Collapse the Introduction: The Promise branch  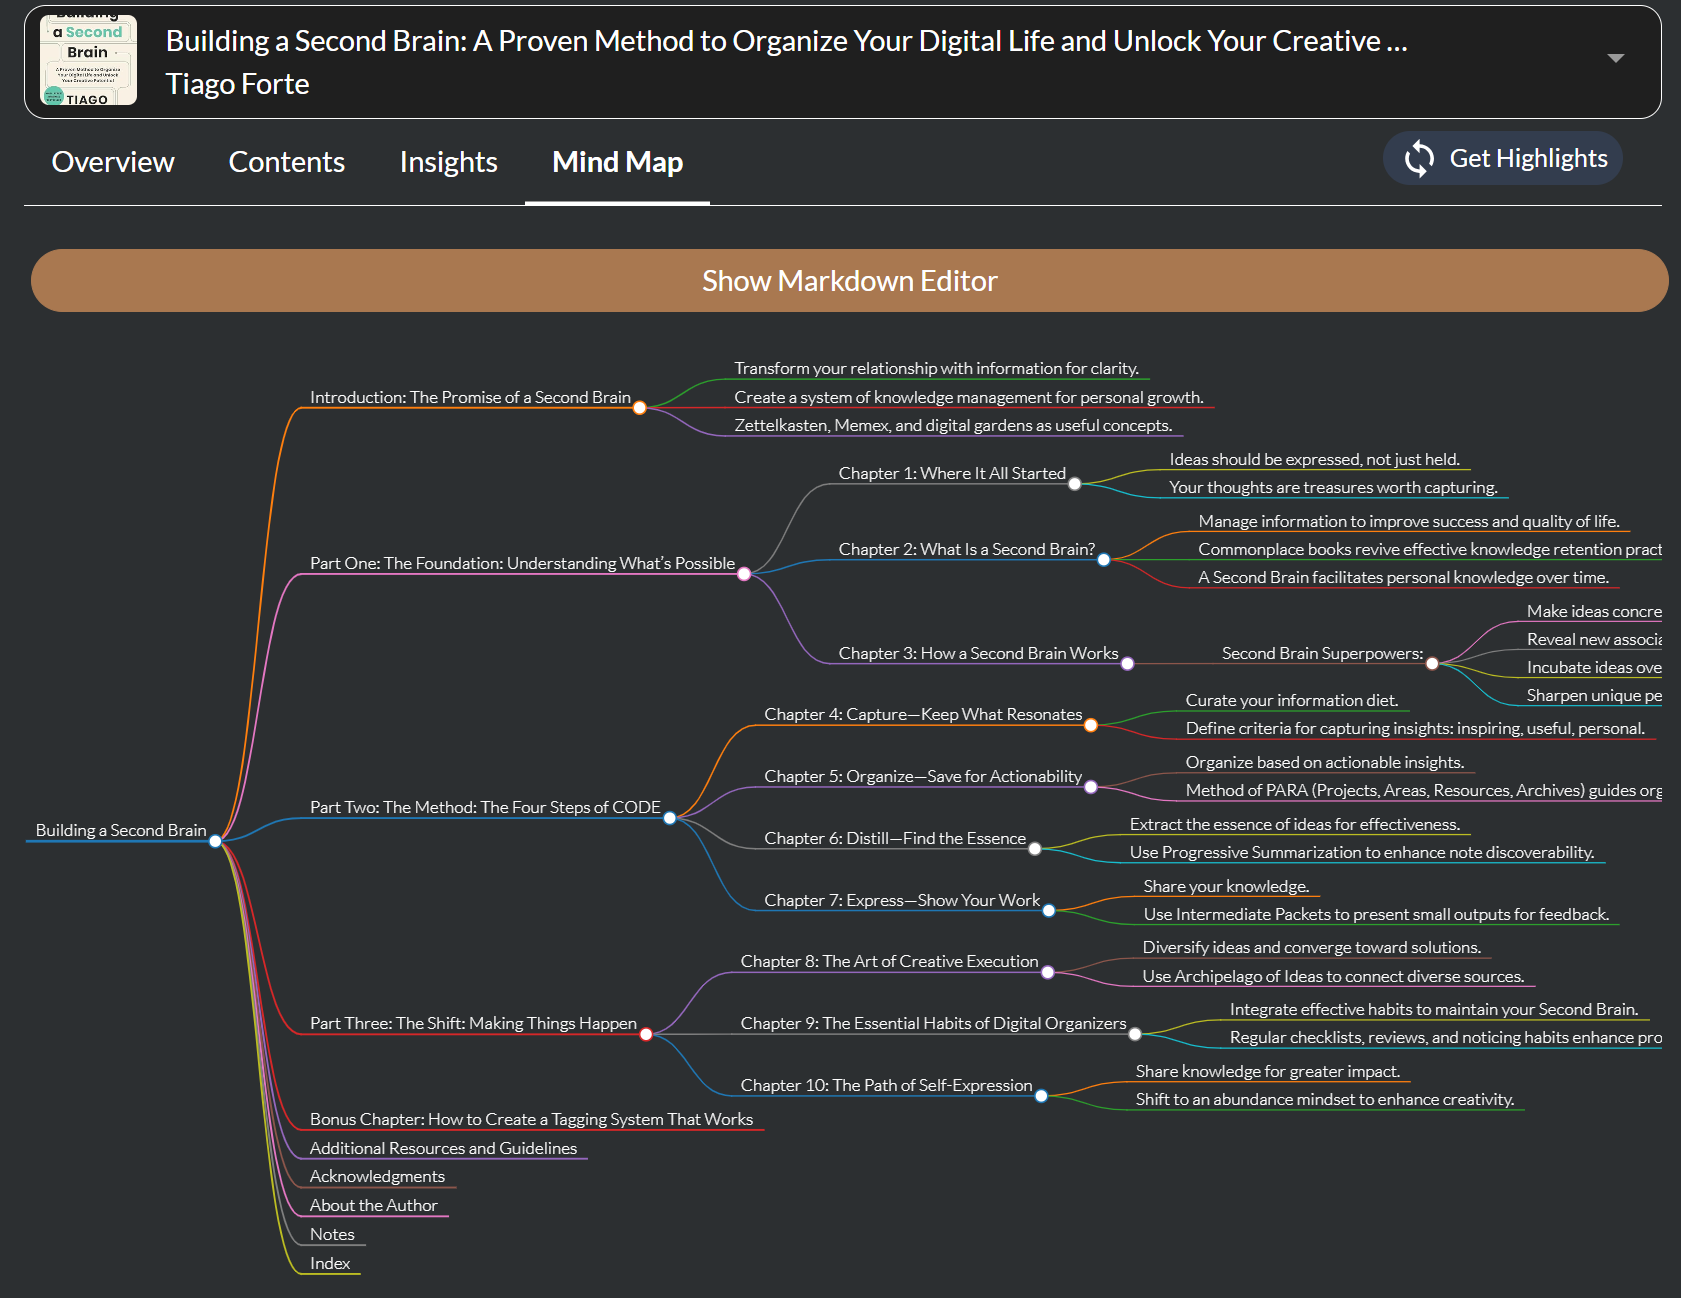(x=640, y=408)
